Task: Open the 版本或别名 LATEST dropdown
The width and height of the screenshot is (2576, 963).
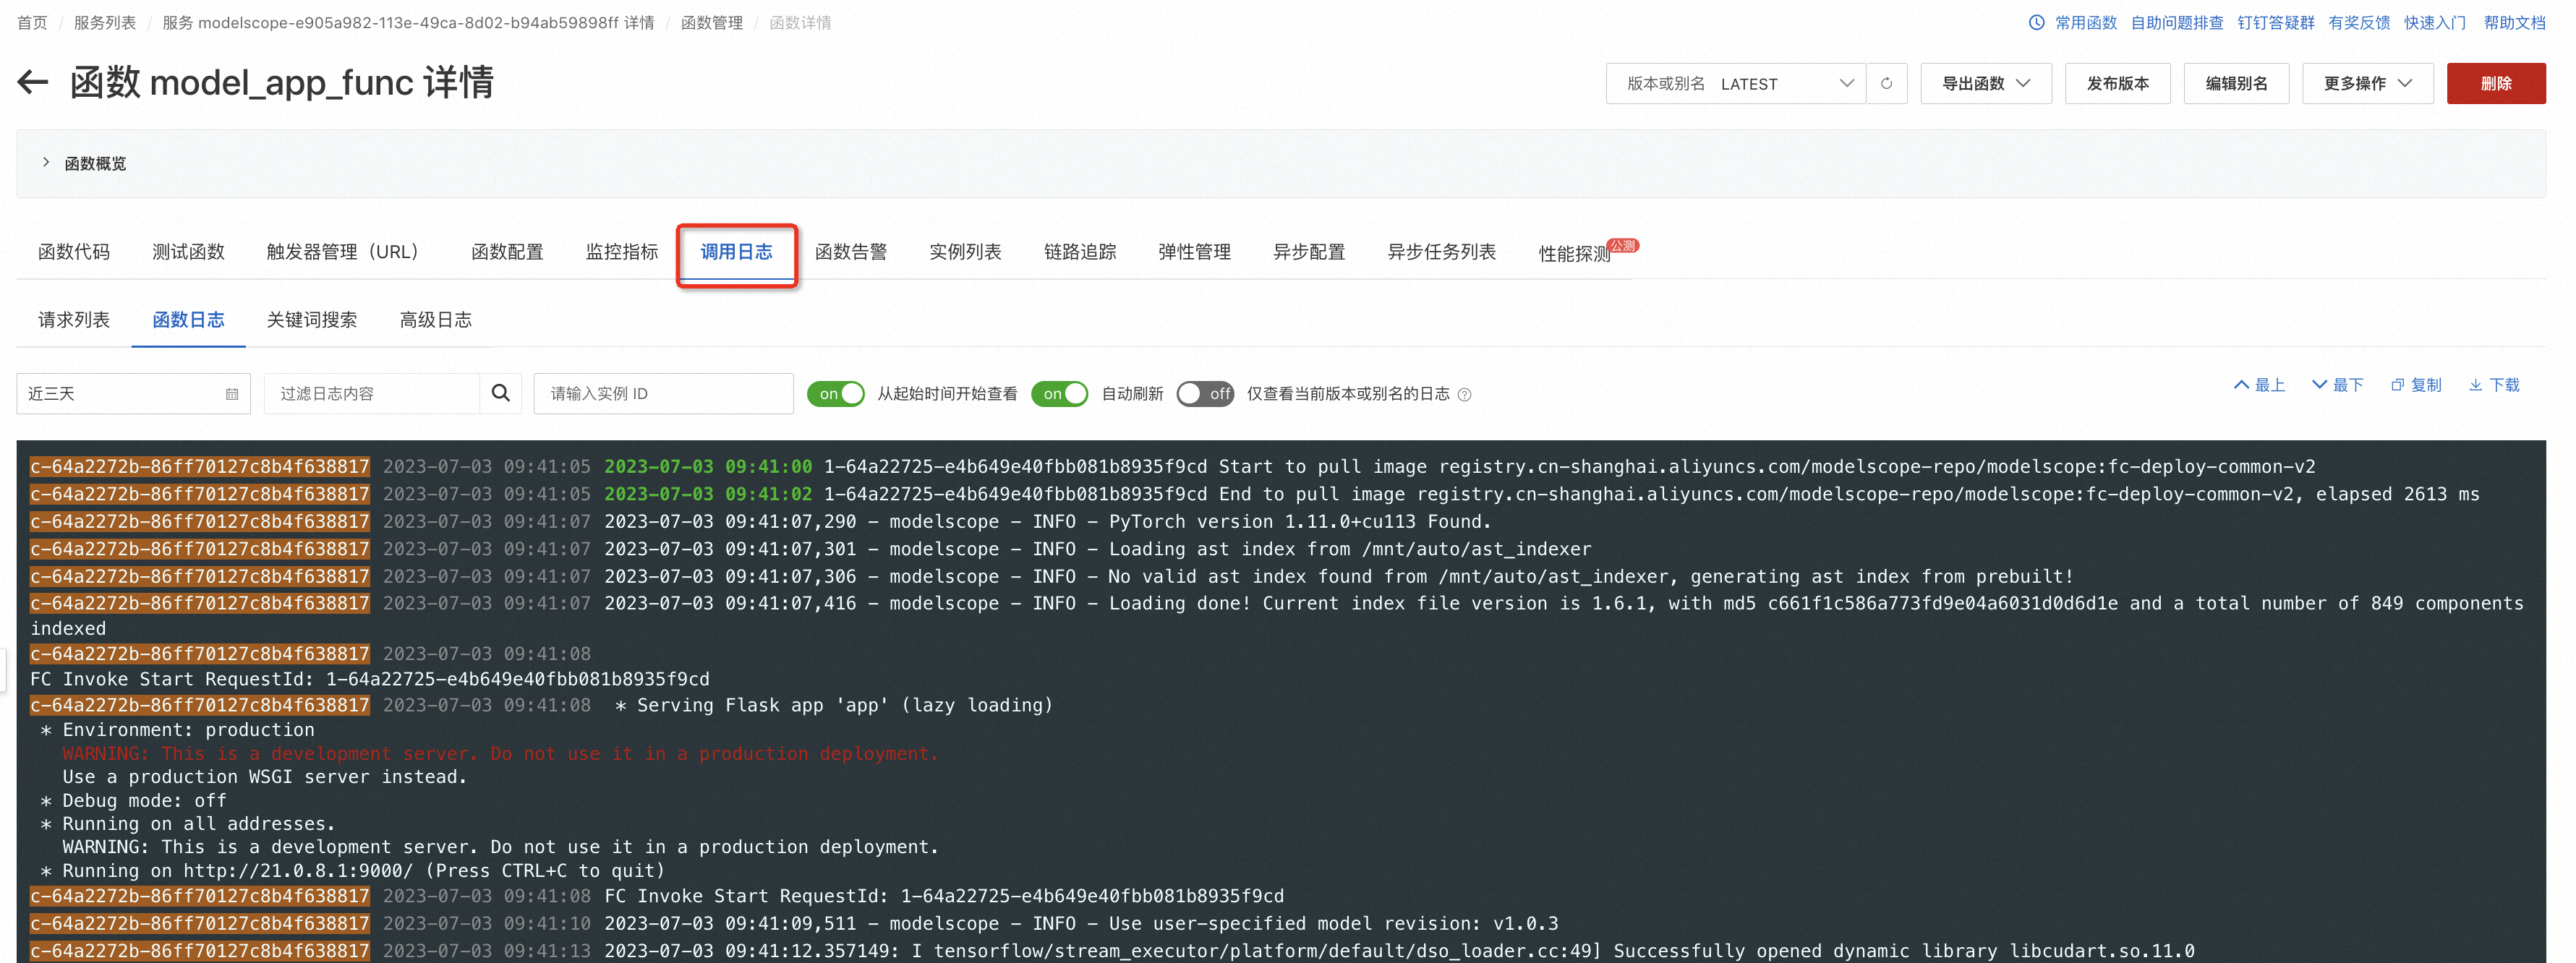Action: [1735, 84]
